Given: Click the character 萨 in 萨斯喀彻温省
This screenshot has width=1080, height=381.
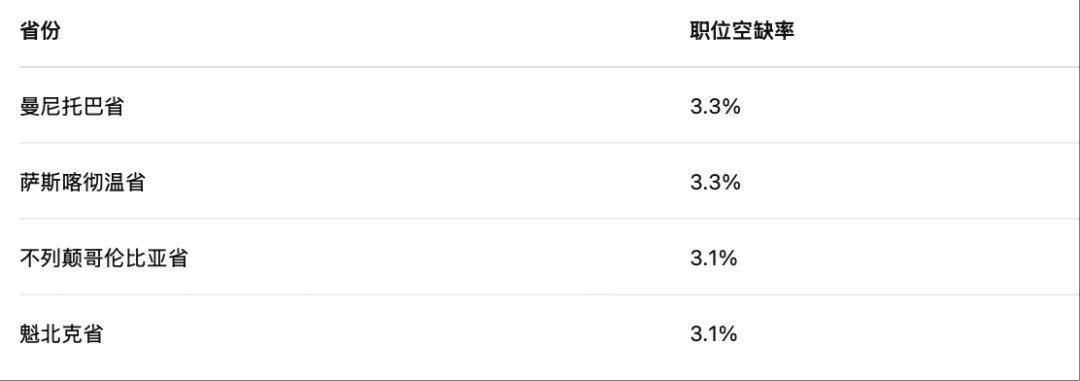Looking at the screenshot, I should click(30, 183).
